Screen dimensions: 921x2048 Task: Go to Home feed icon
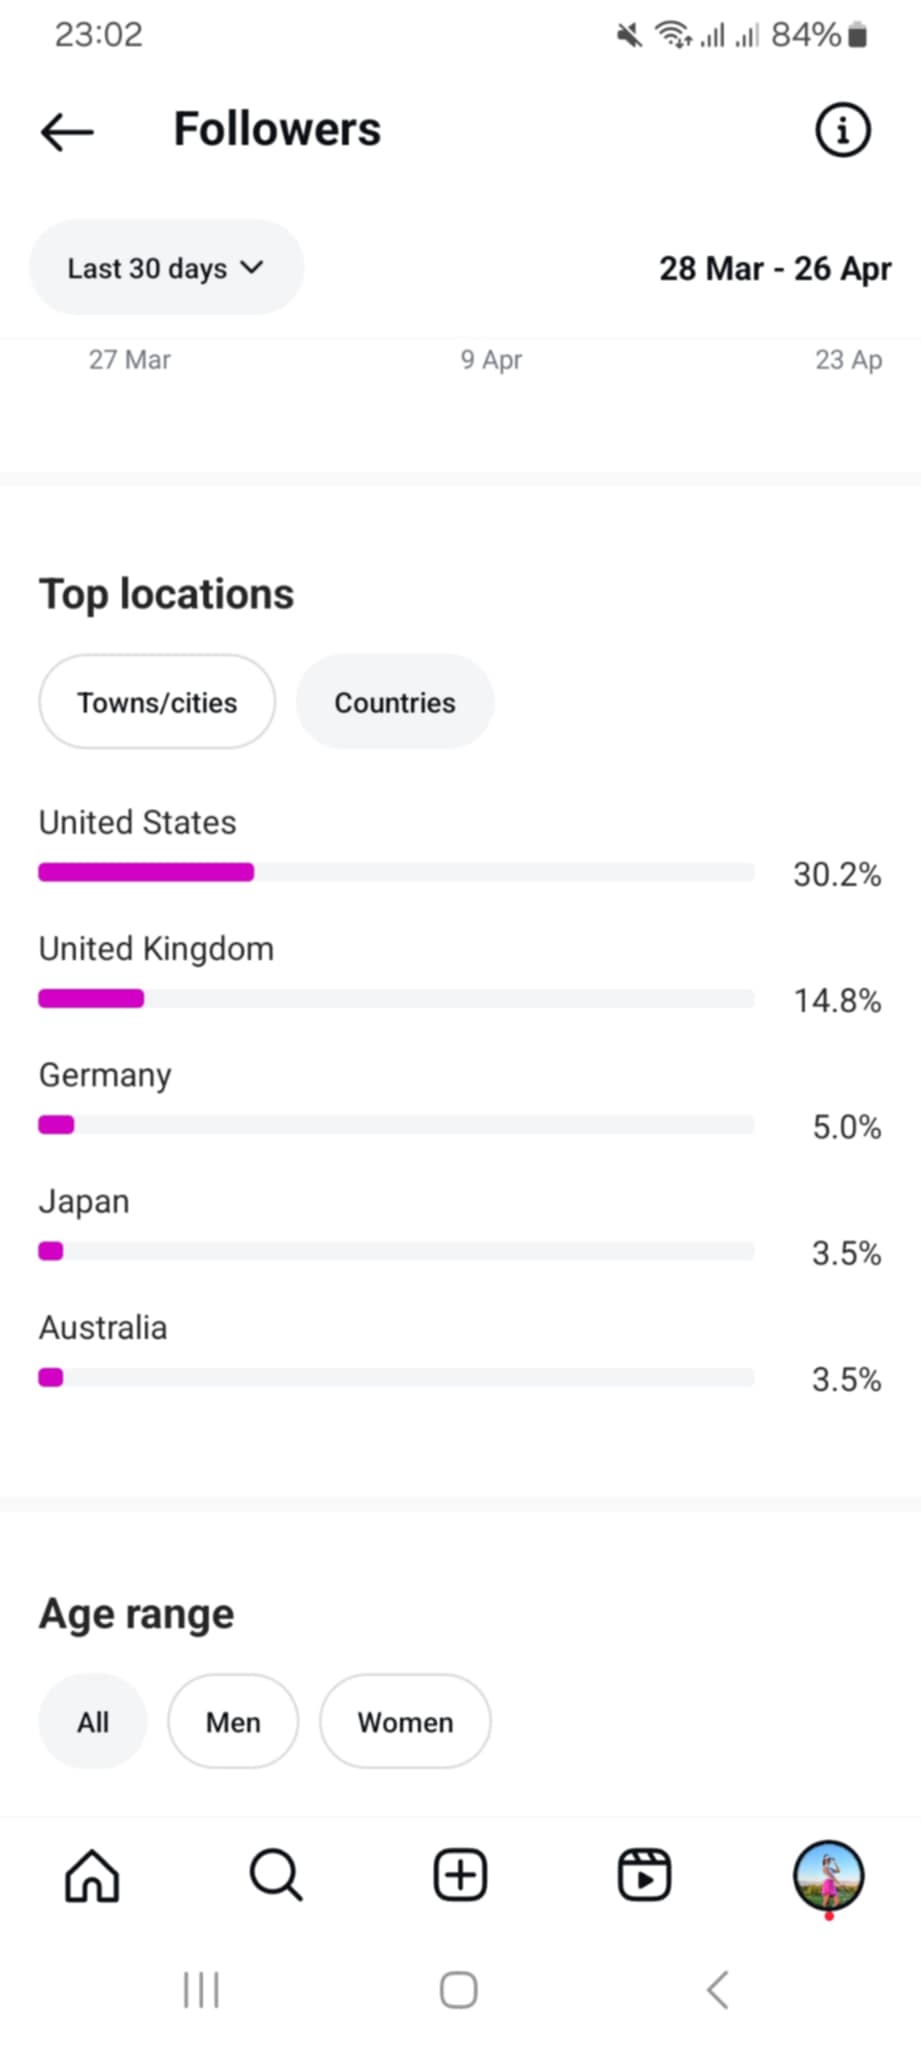pyautogui.click(x=92, y=1875)
